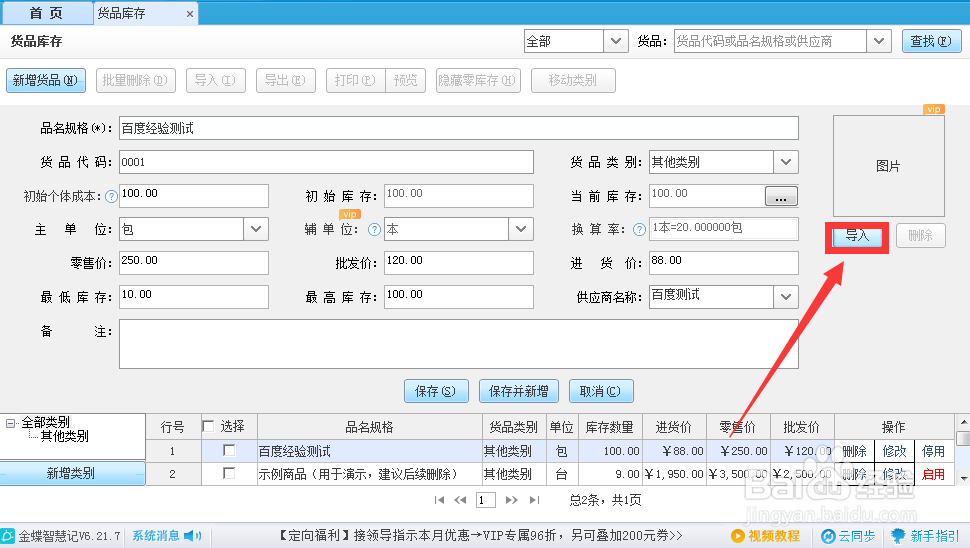Open the 供应商名称 dropdown
This screenshot has width=970, height=548.
tap(786, 297)
